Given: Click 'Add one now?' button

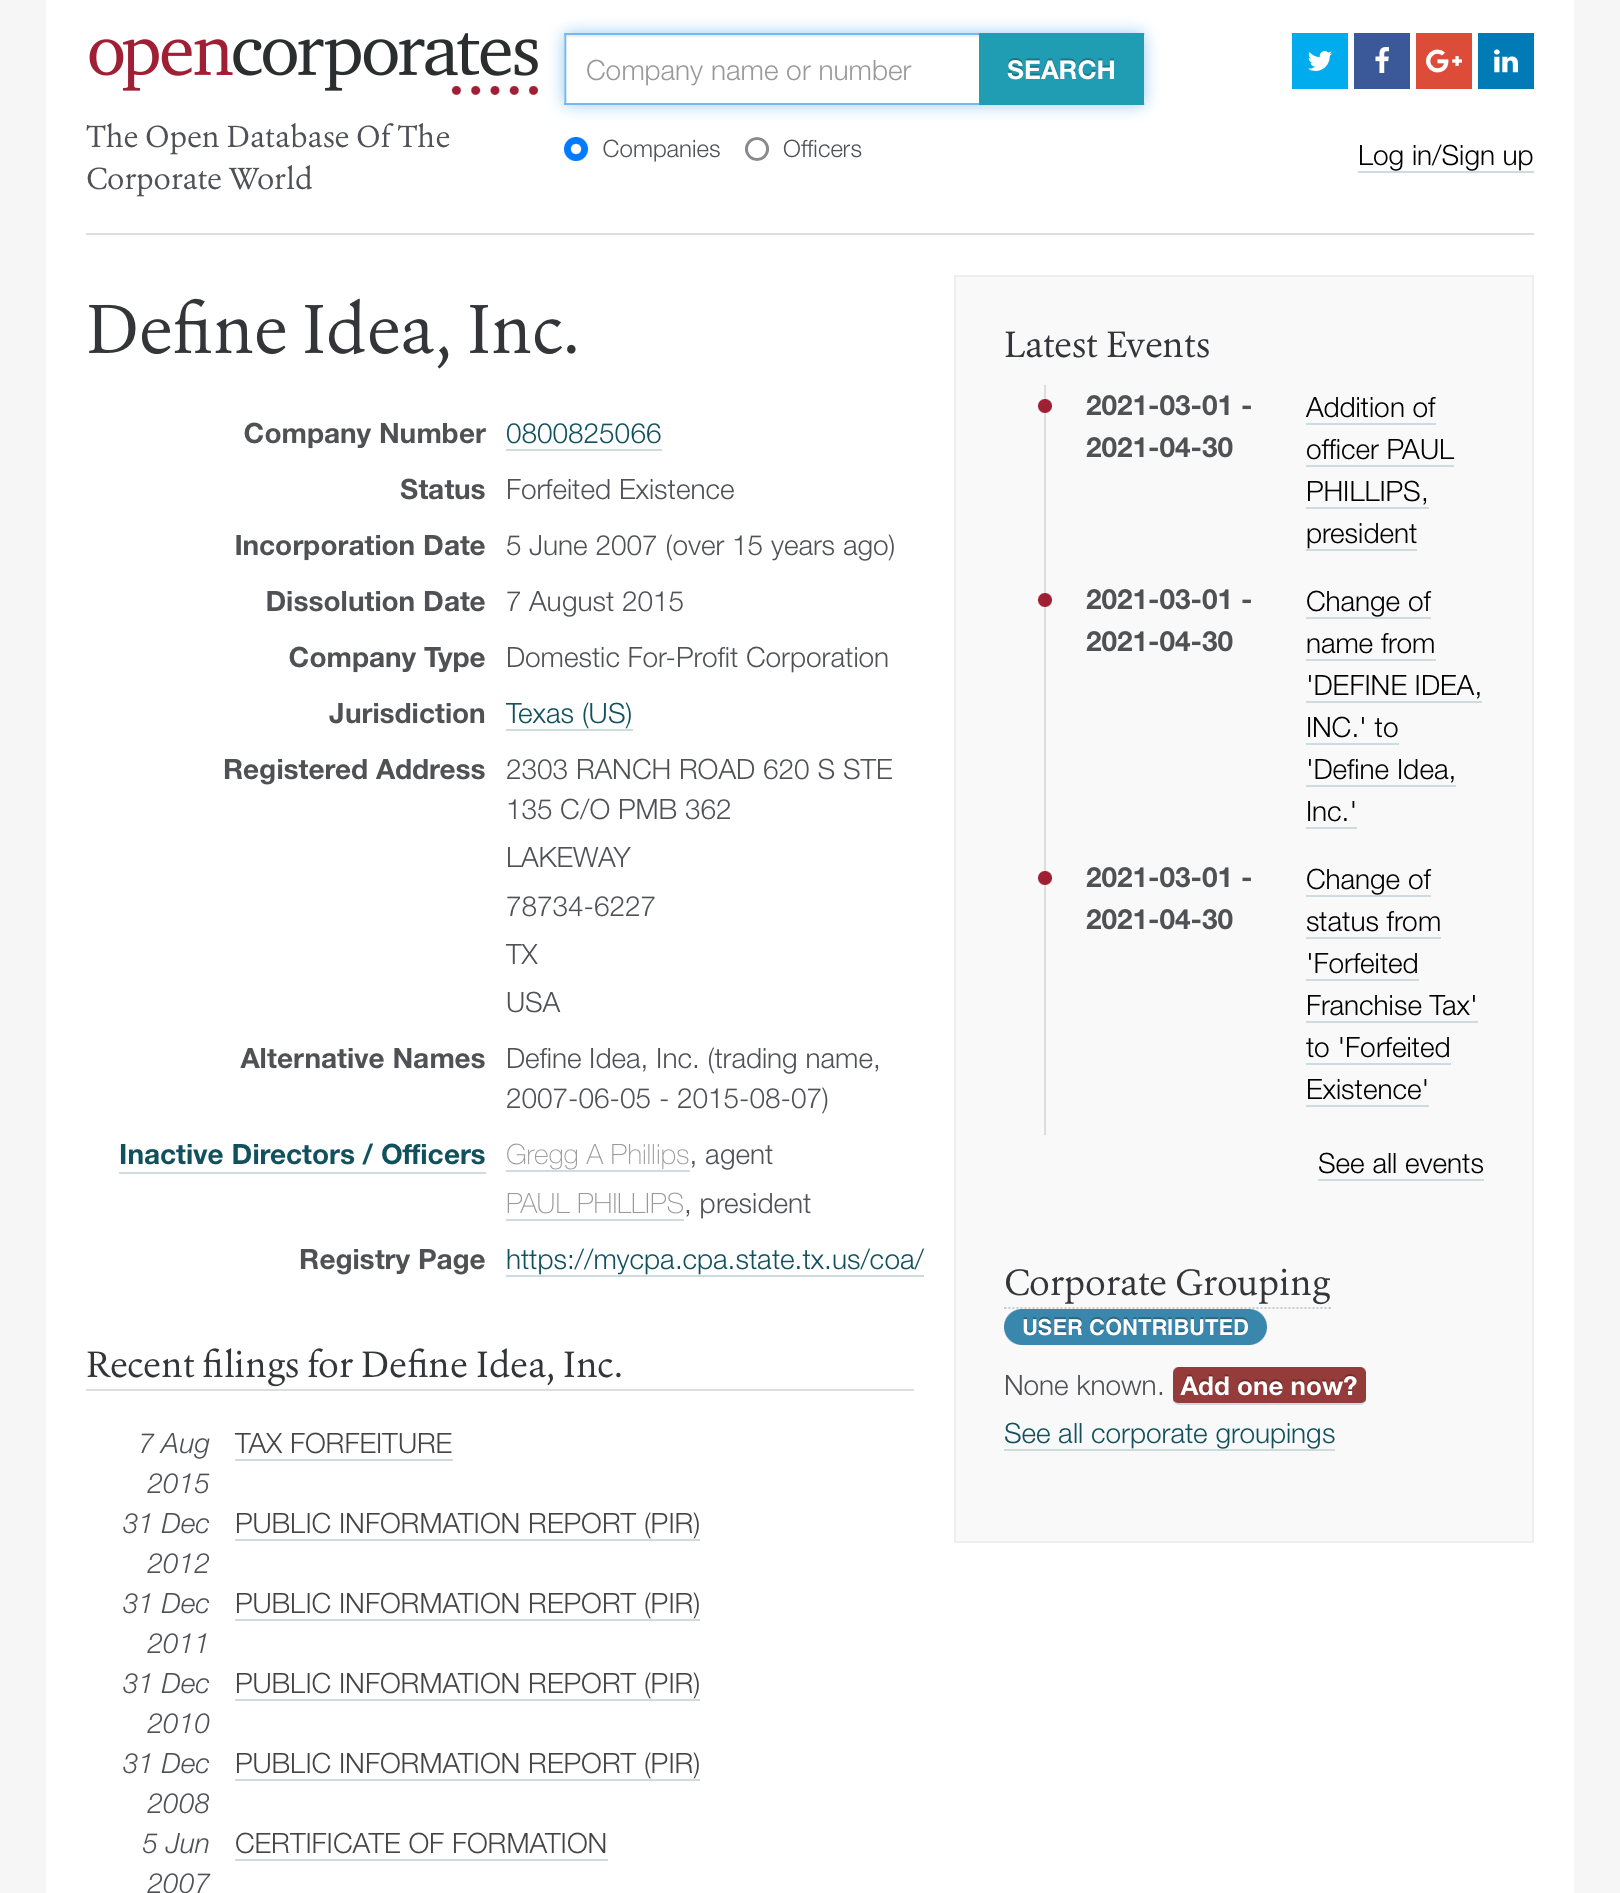Looking at the screenshot, I should click(x=1269, y=1386).
